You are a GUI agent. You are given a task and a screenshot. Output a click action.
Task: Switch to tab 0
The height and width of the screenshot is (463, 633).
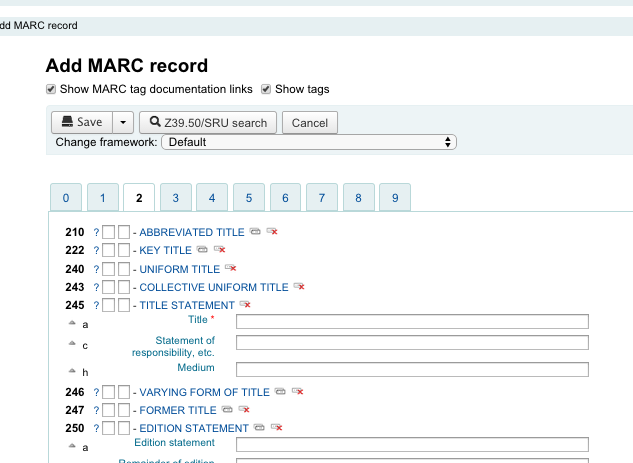click(x=65, y=198)
